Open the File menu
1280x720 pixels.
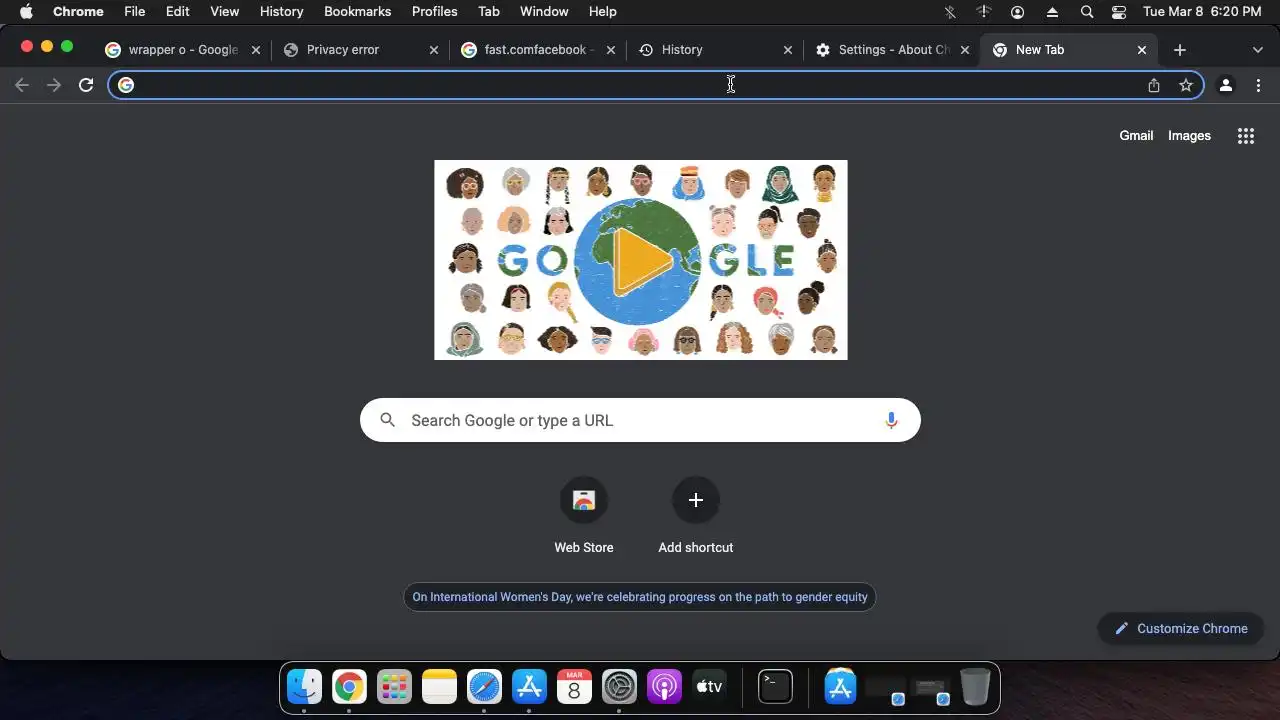tap(135, 12)
